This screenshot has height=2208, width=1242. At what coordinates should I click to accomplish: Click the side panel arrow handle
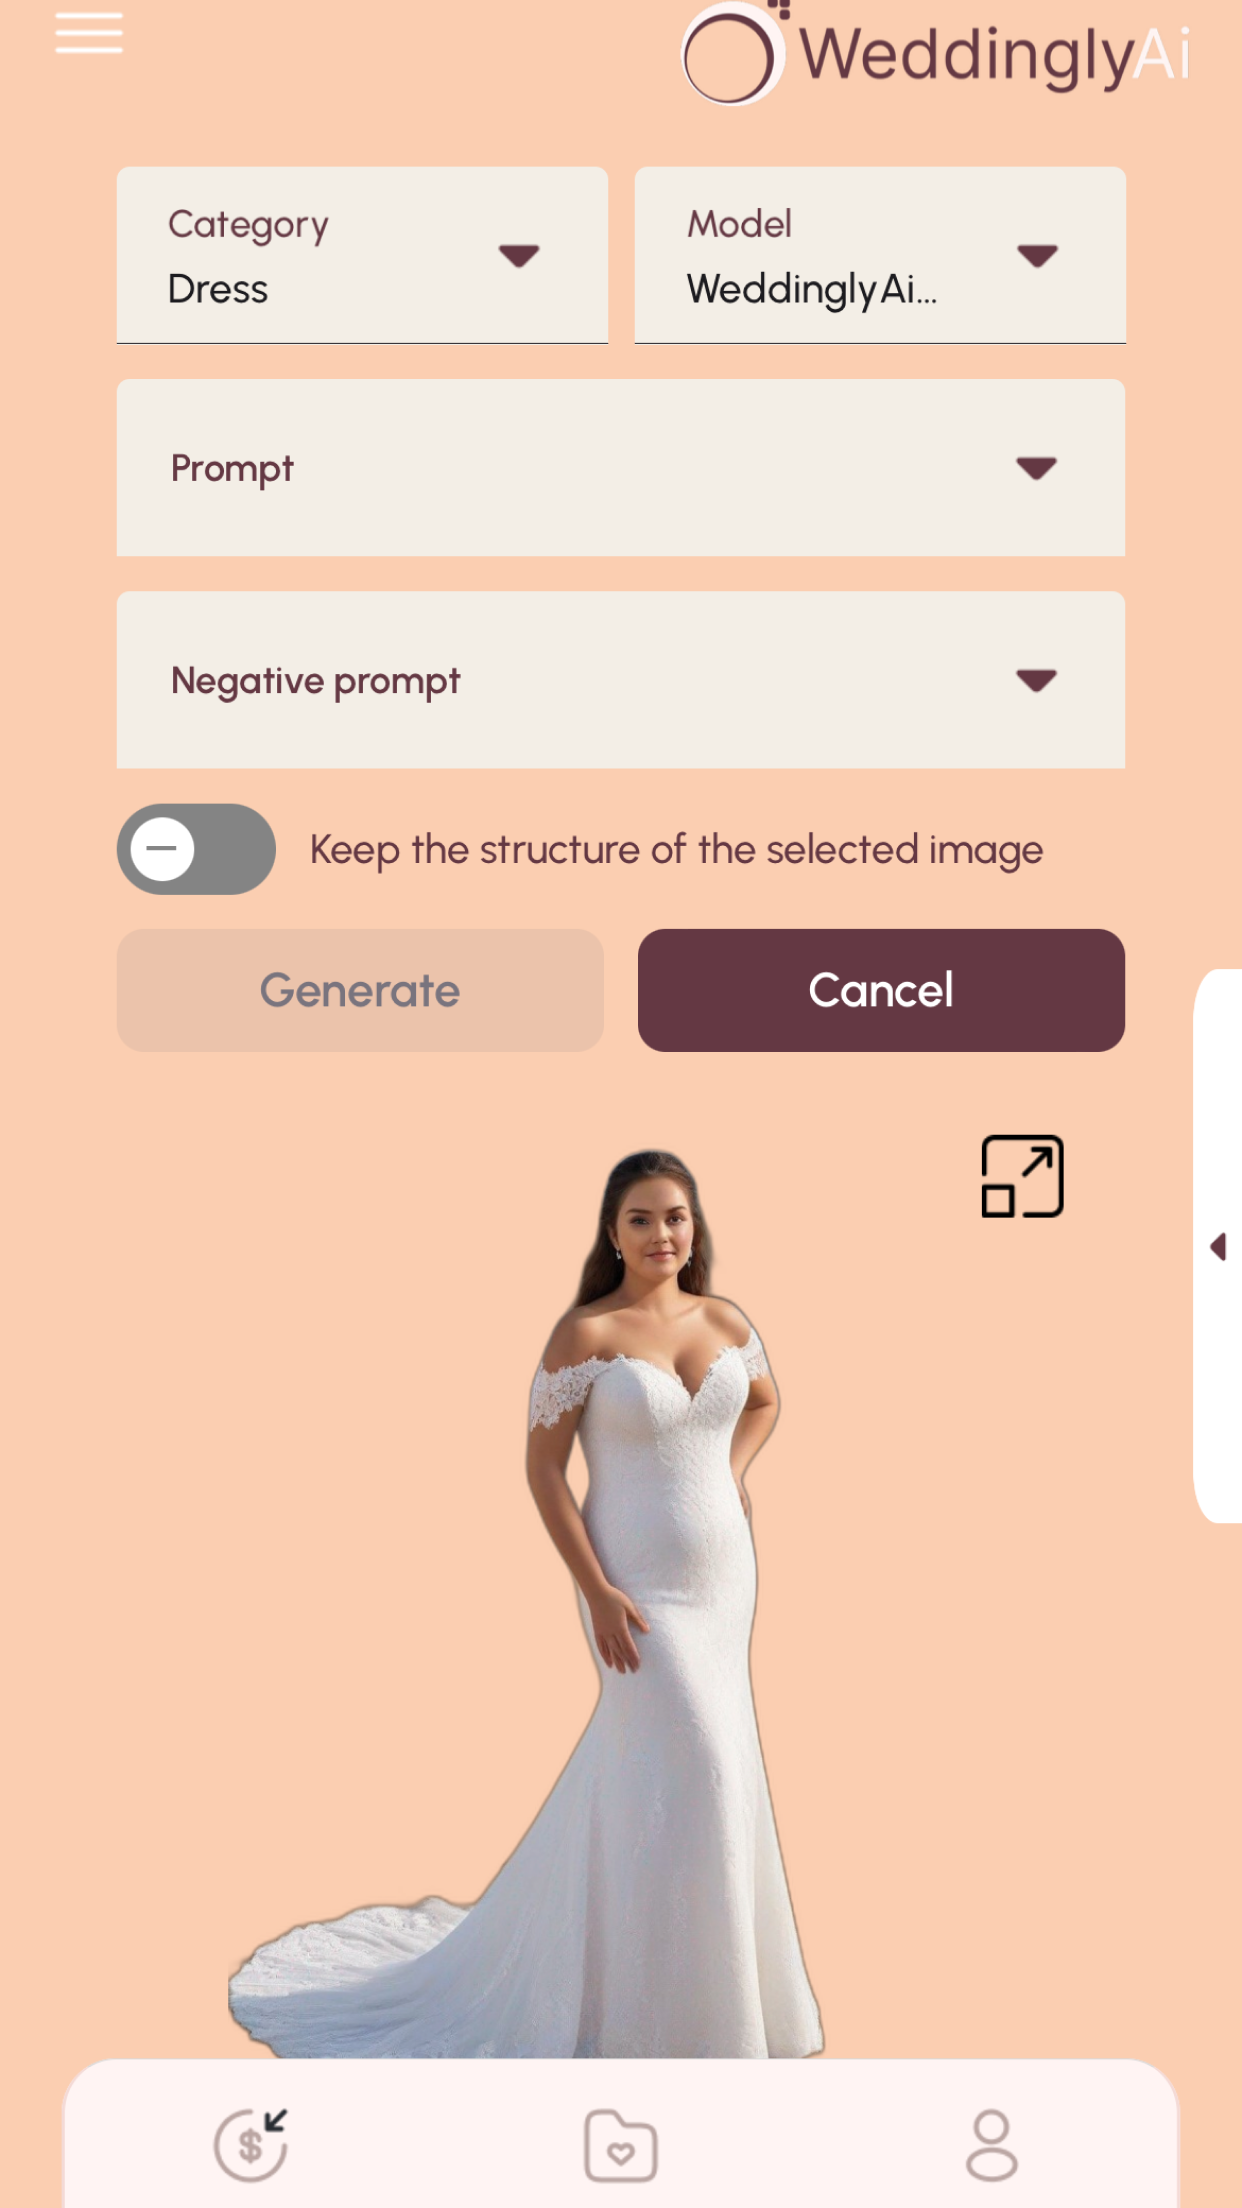1218,1247
